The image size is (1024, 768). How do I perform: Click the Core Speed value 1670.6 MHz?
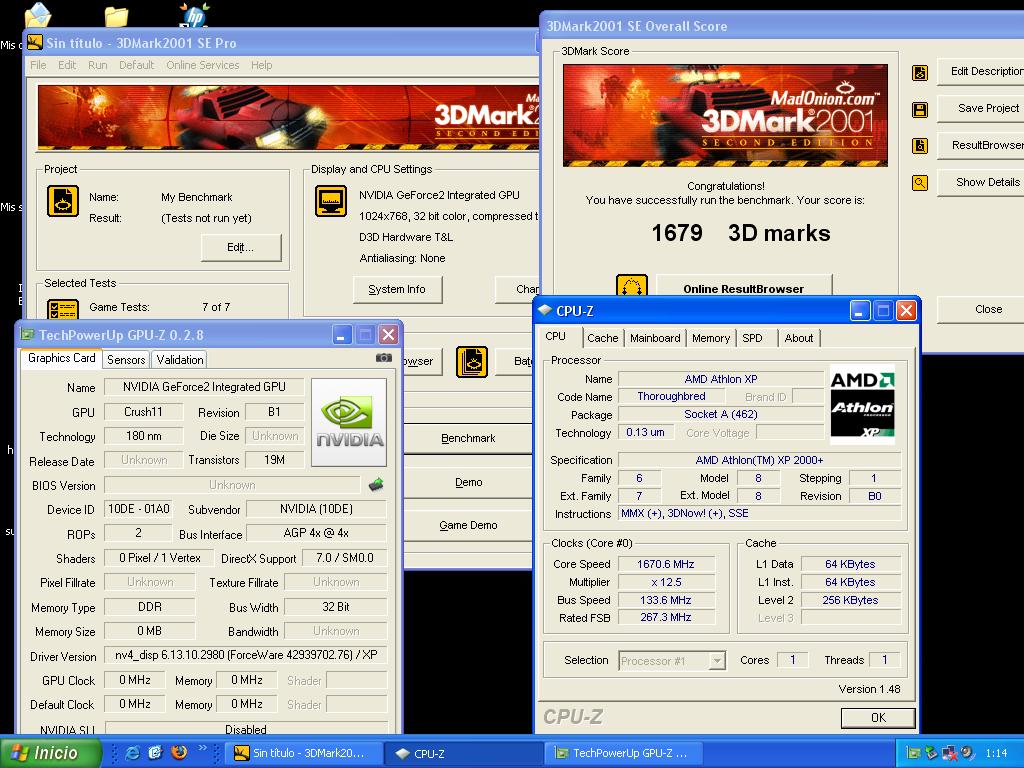pyautogui.click(x=666, y=564)
